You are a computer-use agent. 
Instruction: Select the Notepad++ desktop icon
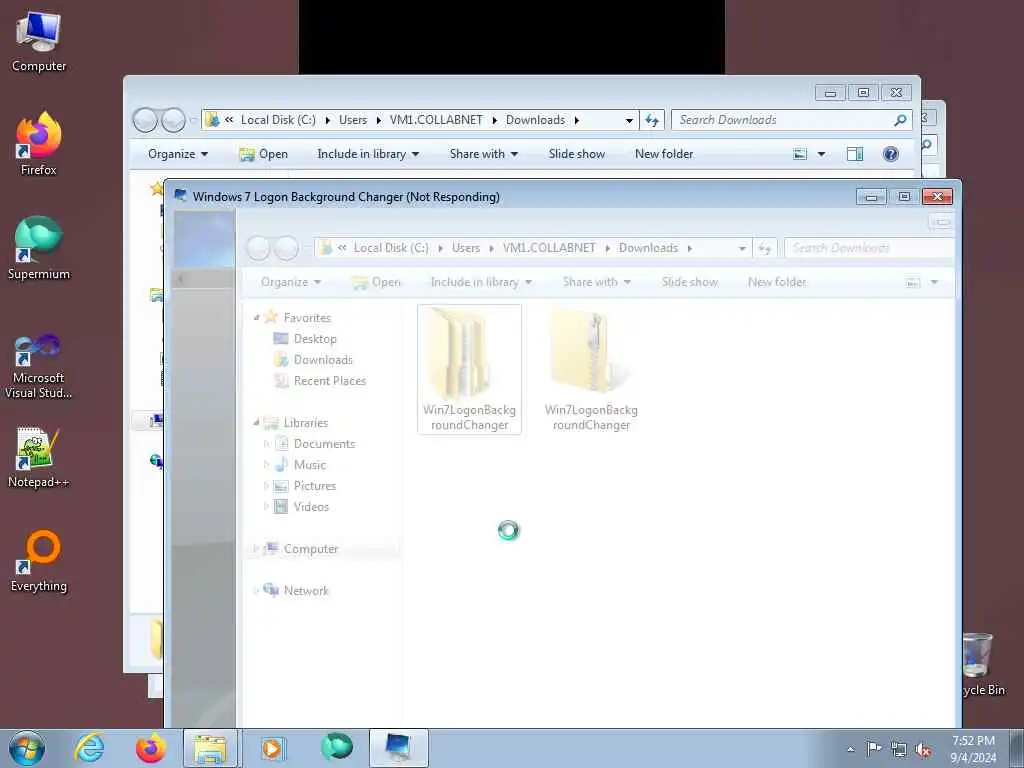pyautogui.click(x=39, y=457)
